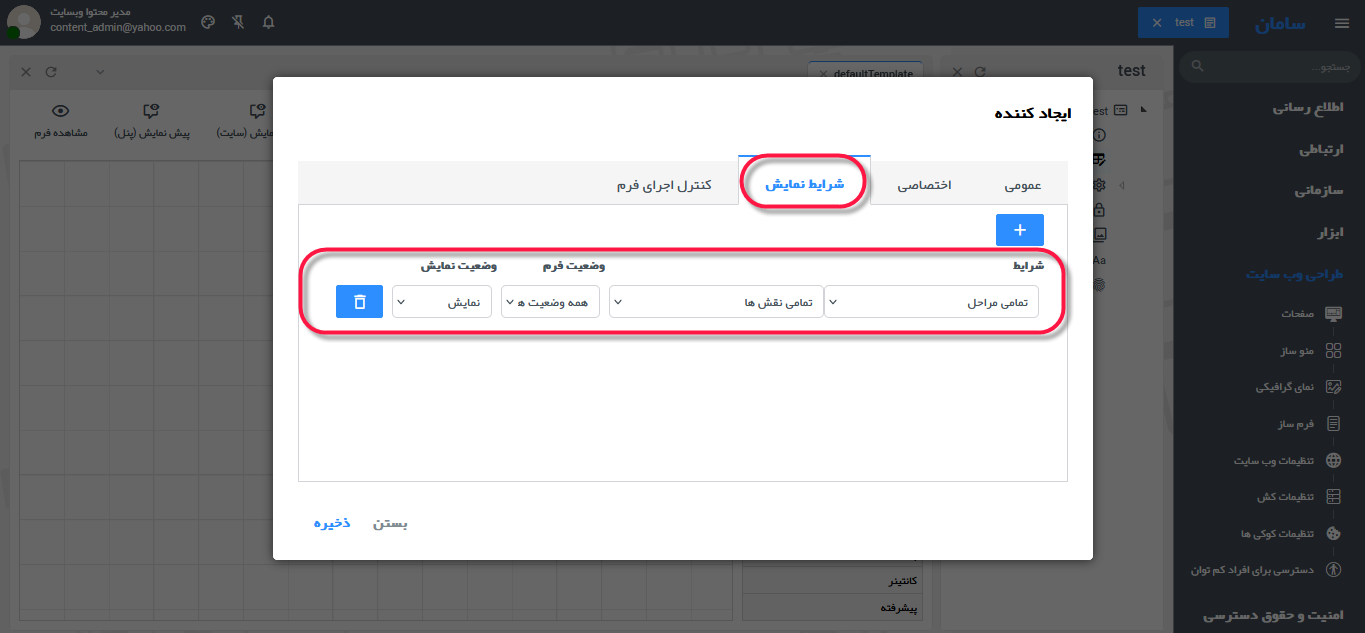Click the user avatar picture
The height and width of the screenshot is (633, 1365).
(23, 22)
